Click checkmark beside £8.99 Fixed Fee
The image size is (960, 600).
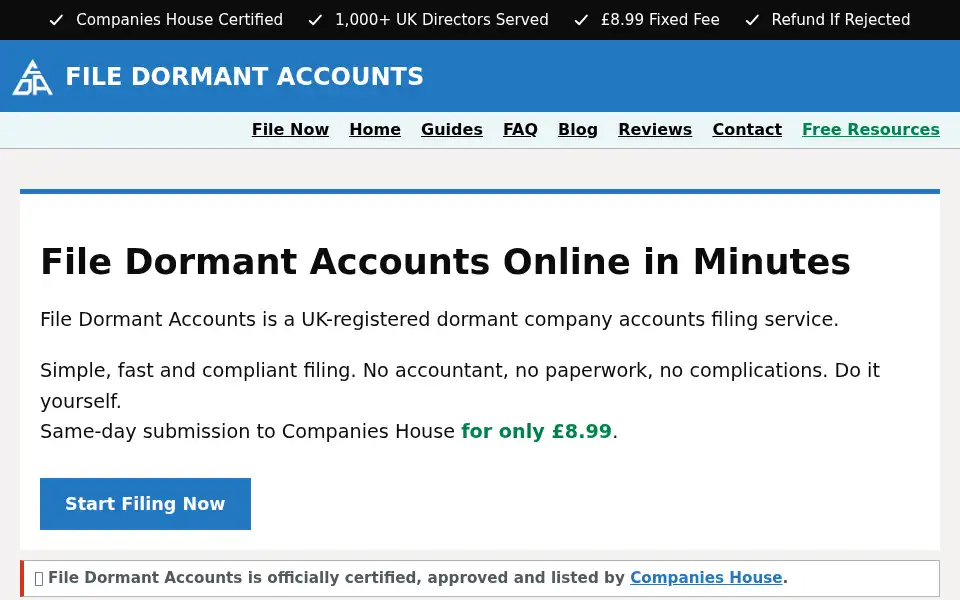[581, 20]
